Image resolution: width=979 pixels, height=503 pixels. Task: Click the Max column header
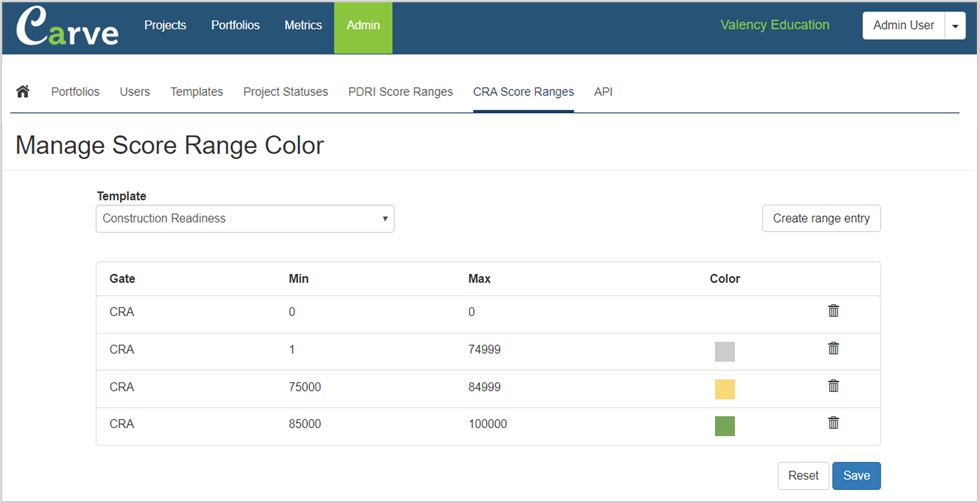[480, 279]
